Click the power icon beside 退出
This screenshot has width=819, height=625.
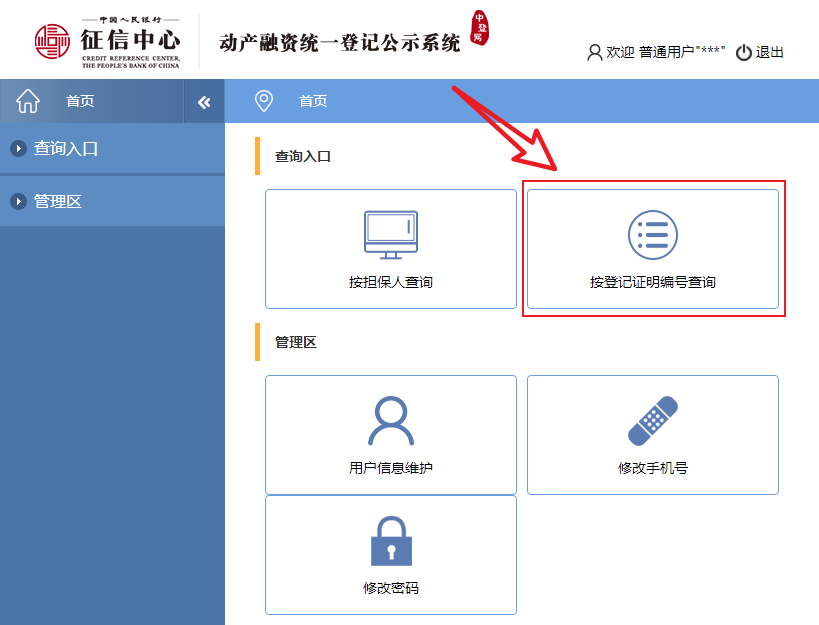click(x=743, y=53)
